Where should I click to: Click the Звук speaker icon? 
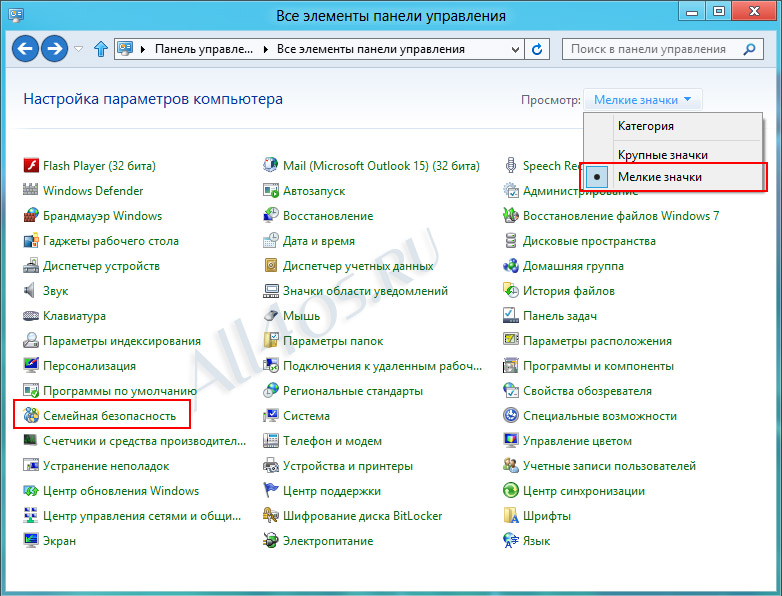(x=31, y=290)
